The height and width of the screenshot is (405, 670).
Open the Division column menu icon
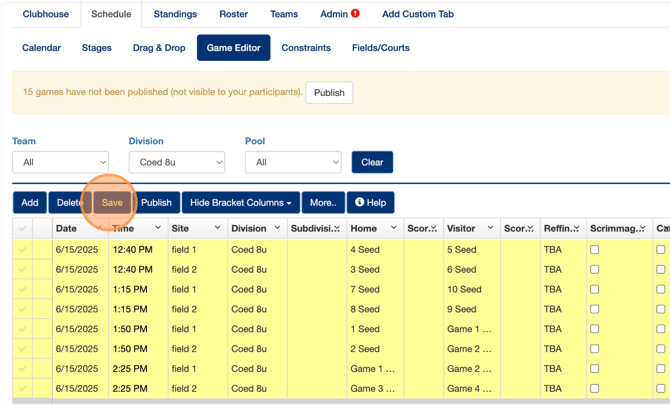277,228
